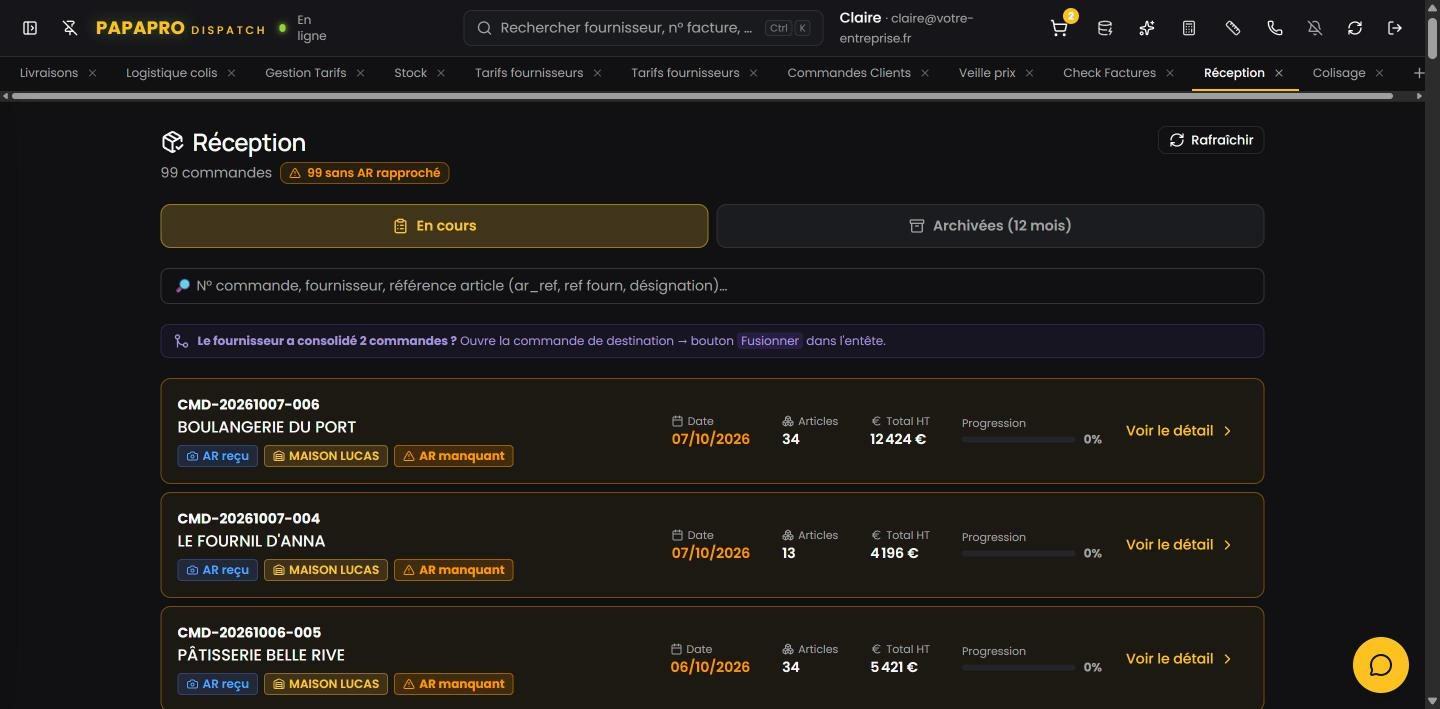Close the Stock tab
The image size is (1440, 709).
coord(440,73)
